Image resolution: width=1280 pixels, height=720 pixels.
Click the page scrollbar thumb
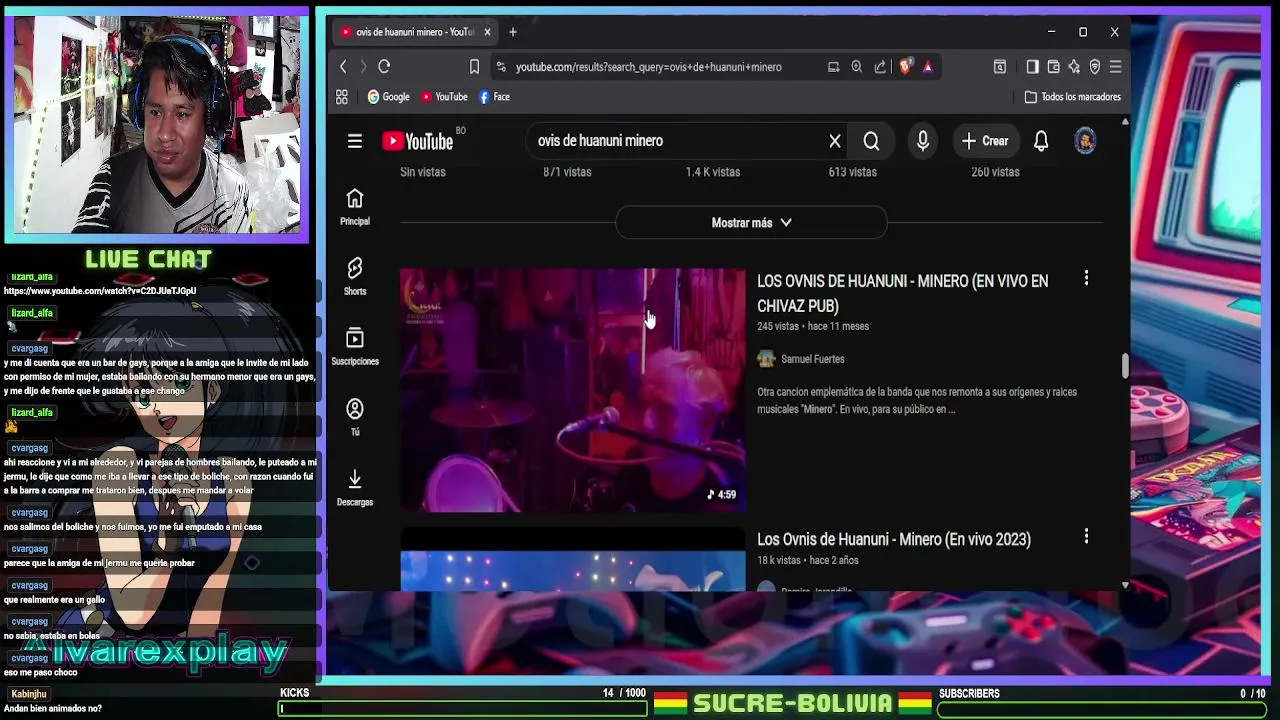(x=1125, y=366)
